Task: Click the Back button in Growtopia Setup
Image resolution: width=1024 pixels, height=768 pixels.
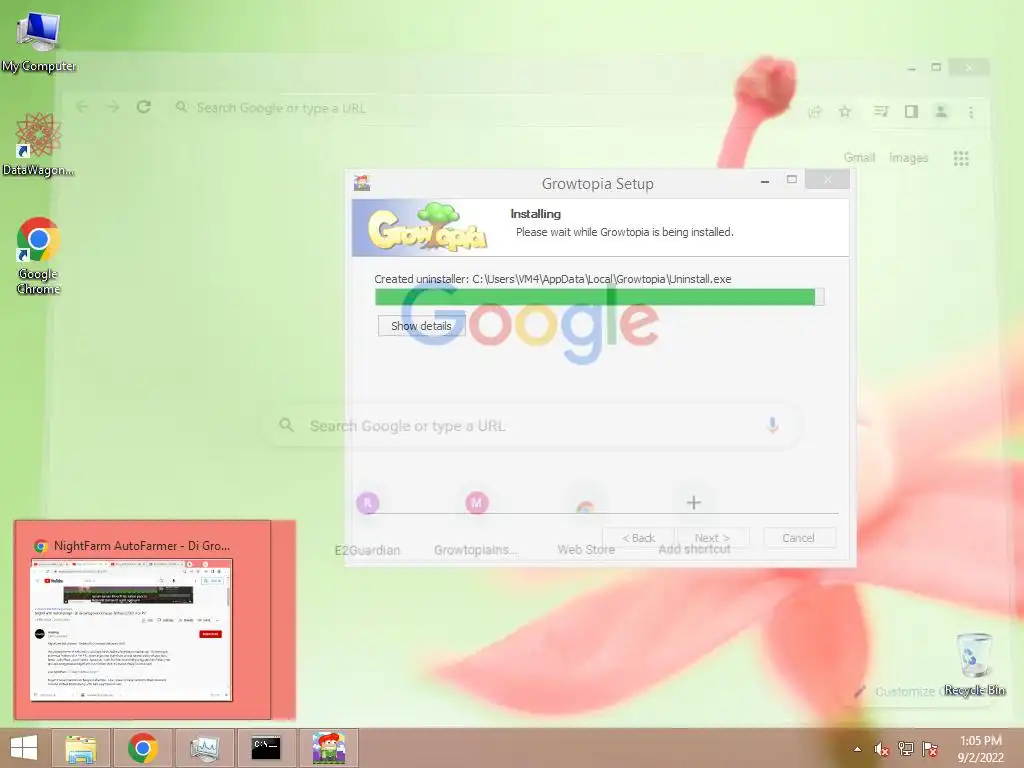Action: (x=639, y=537)
